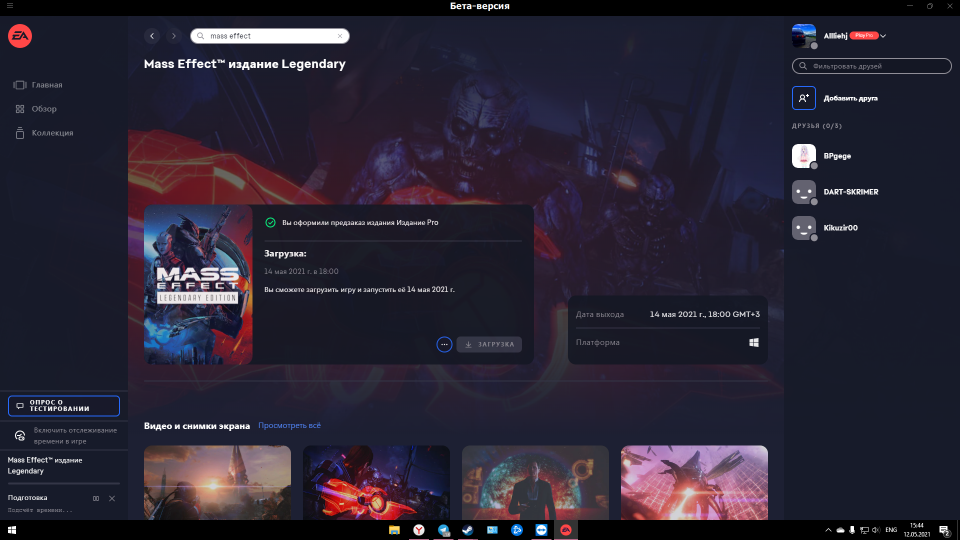The height and width of the screenshot is (540, 960).
Task: Open the man in suit screenshot thumbnail
Action: [535, 482]
